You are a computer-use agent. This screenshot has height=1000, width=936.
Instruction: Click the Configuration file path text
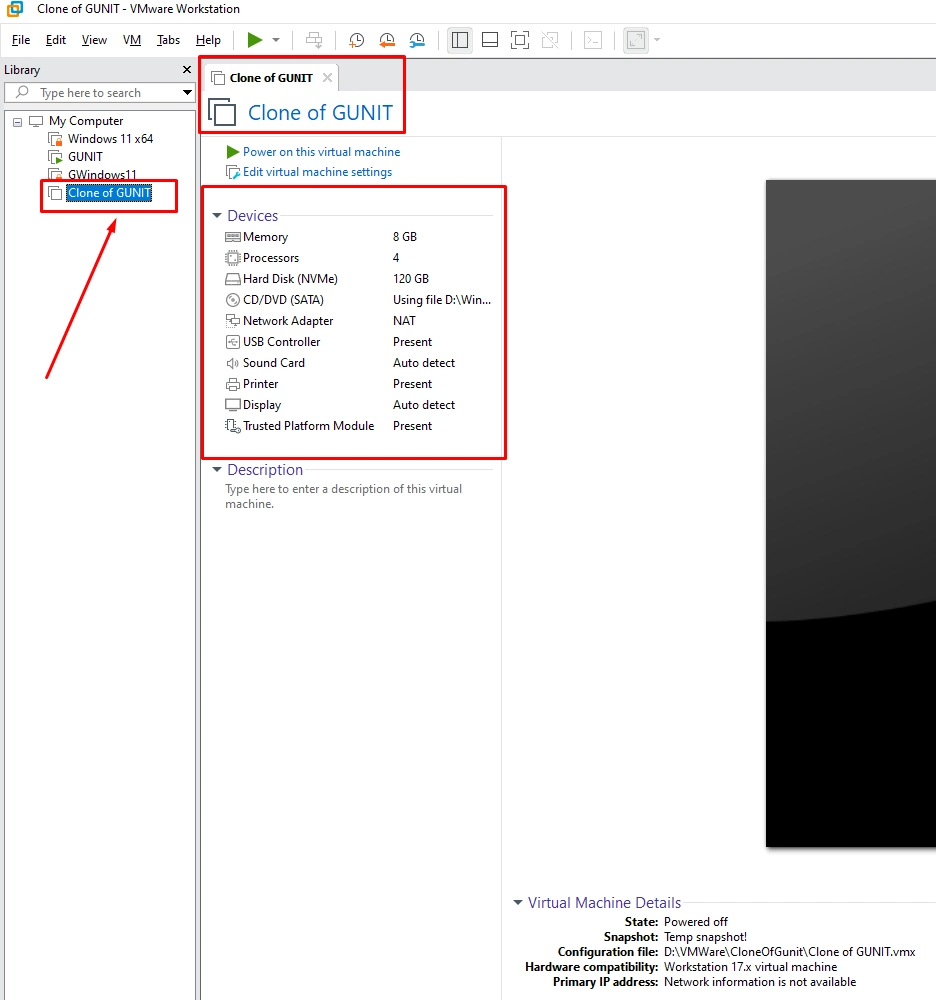click(789, 952)
